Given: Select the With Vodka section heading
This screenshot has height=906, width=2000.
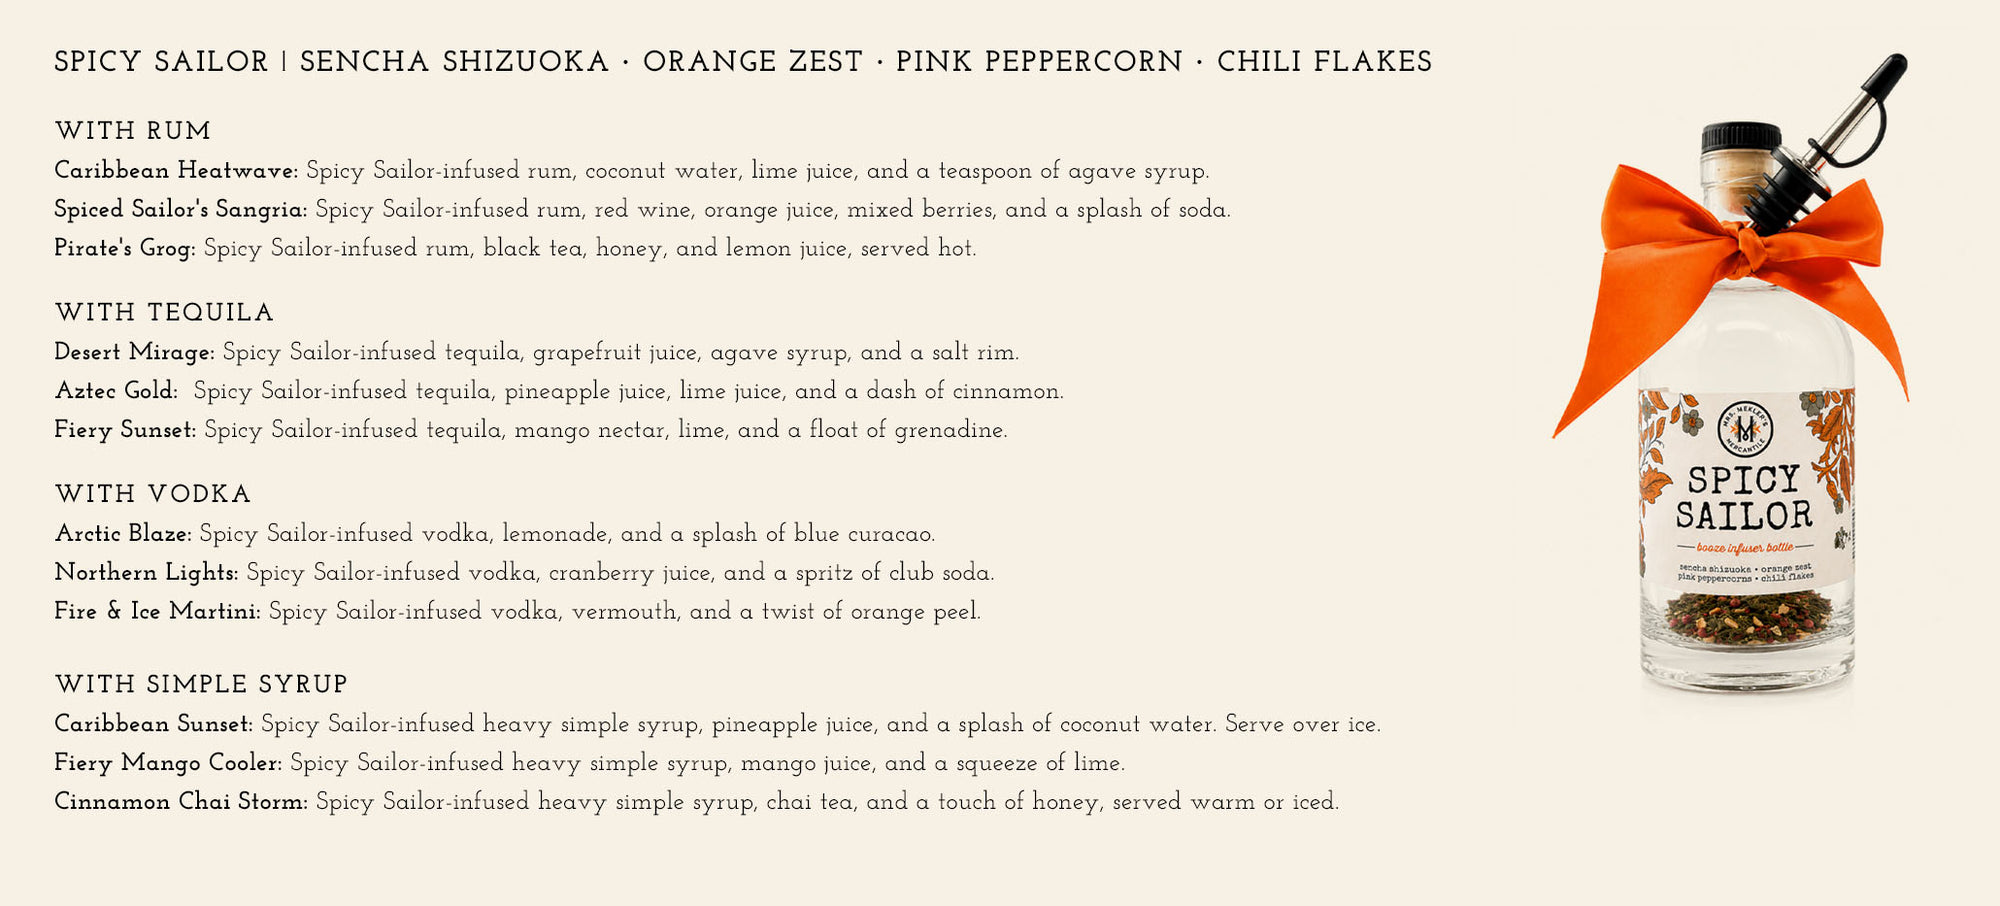Looking at the screenshot, I should pos(153,494).
